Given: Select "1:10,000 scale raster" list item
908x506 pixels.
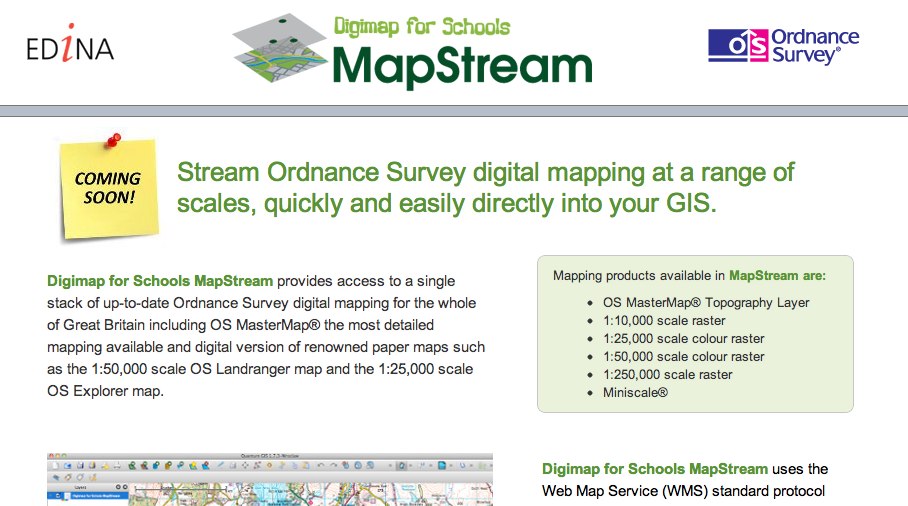Looking at the screenshot, I should [x=664, y=320].
